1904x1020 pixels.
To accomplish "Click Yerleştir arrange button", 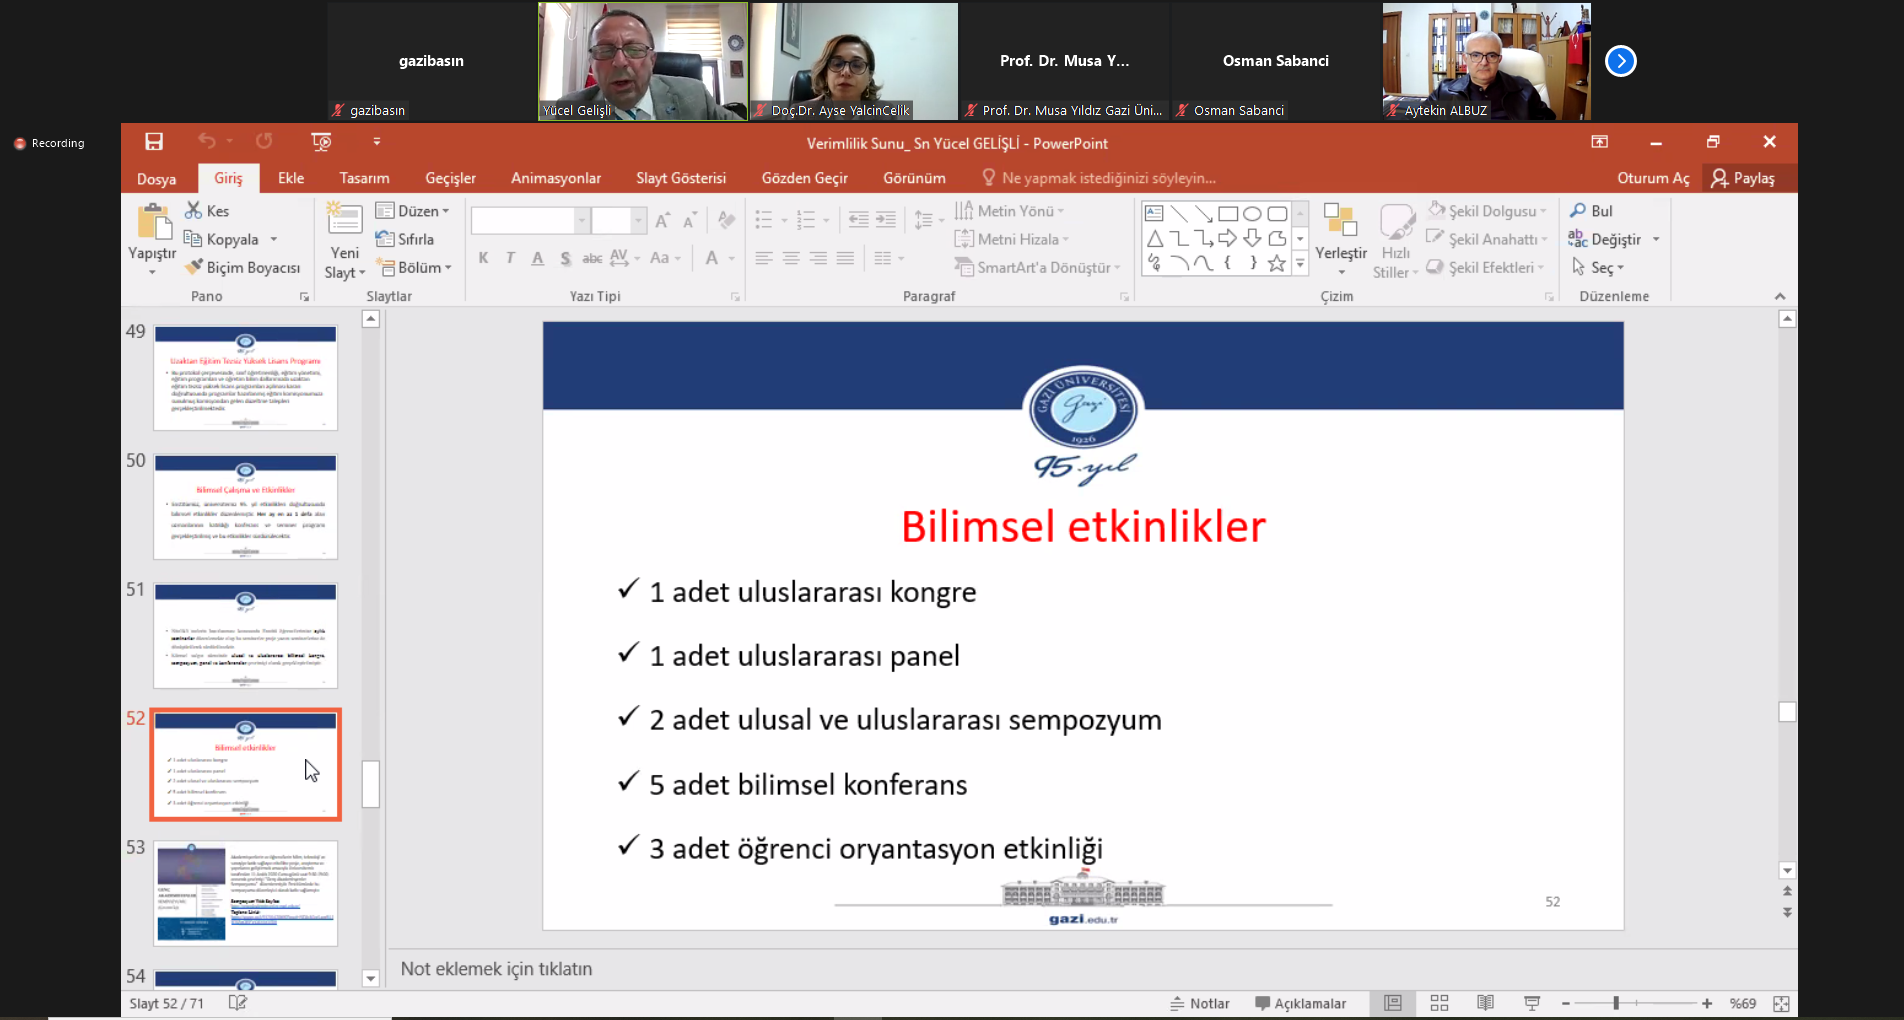I will [1340, 240].
